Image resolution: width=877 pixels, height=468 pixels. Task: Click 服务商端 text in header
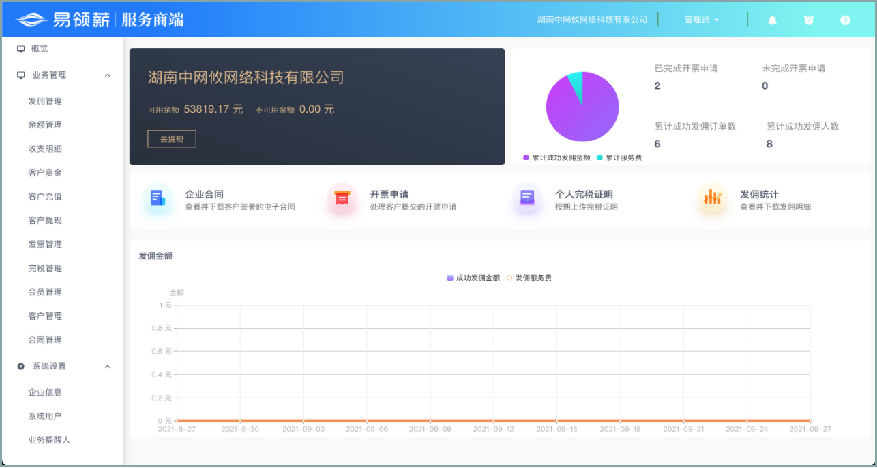coord(153,20)
